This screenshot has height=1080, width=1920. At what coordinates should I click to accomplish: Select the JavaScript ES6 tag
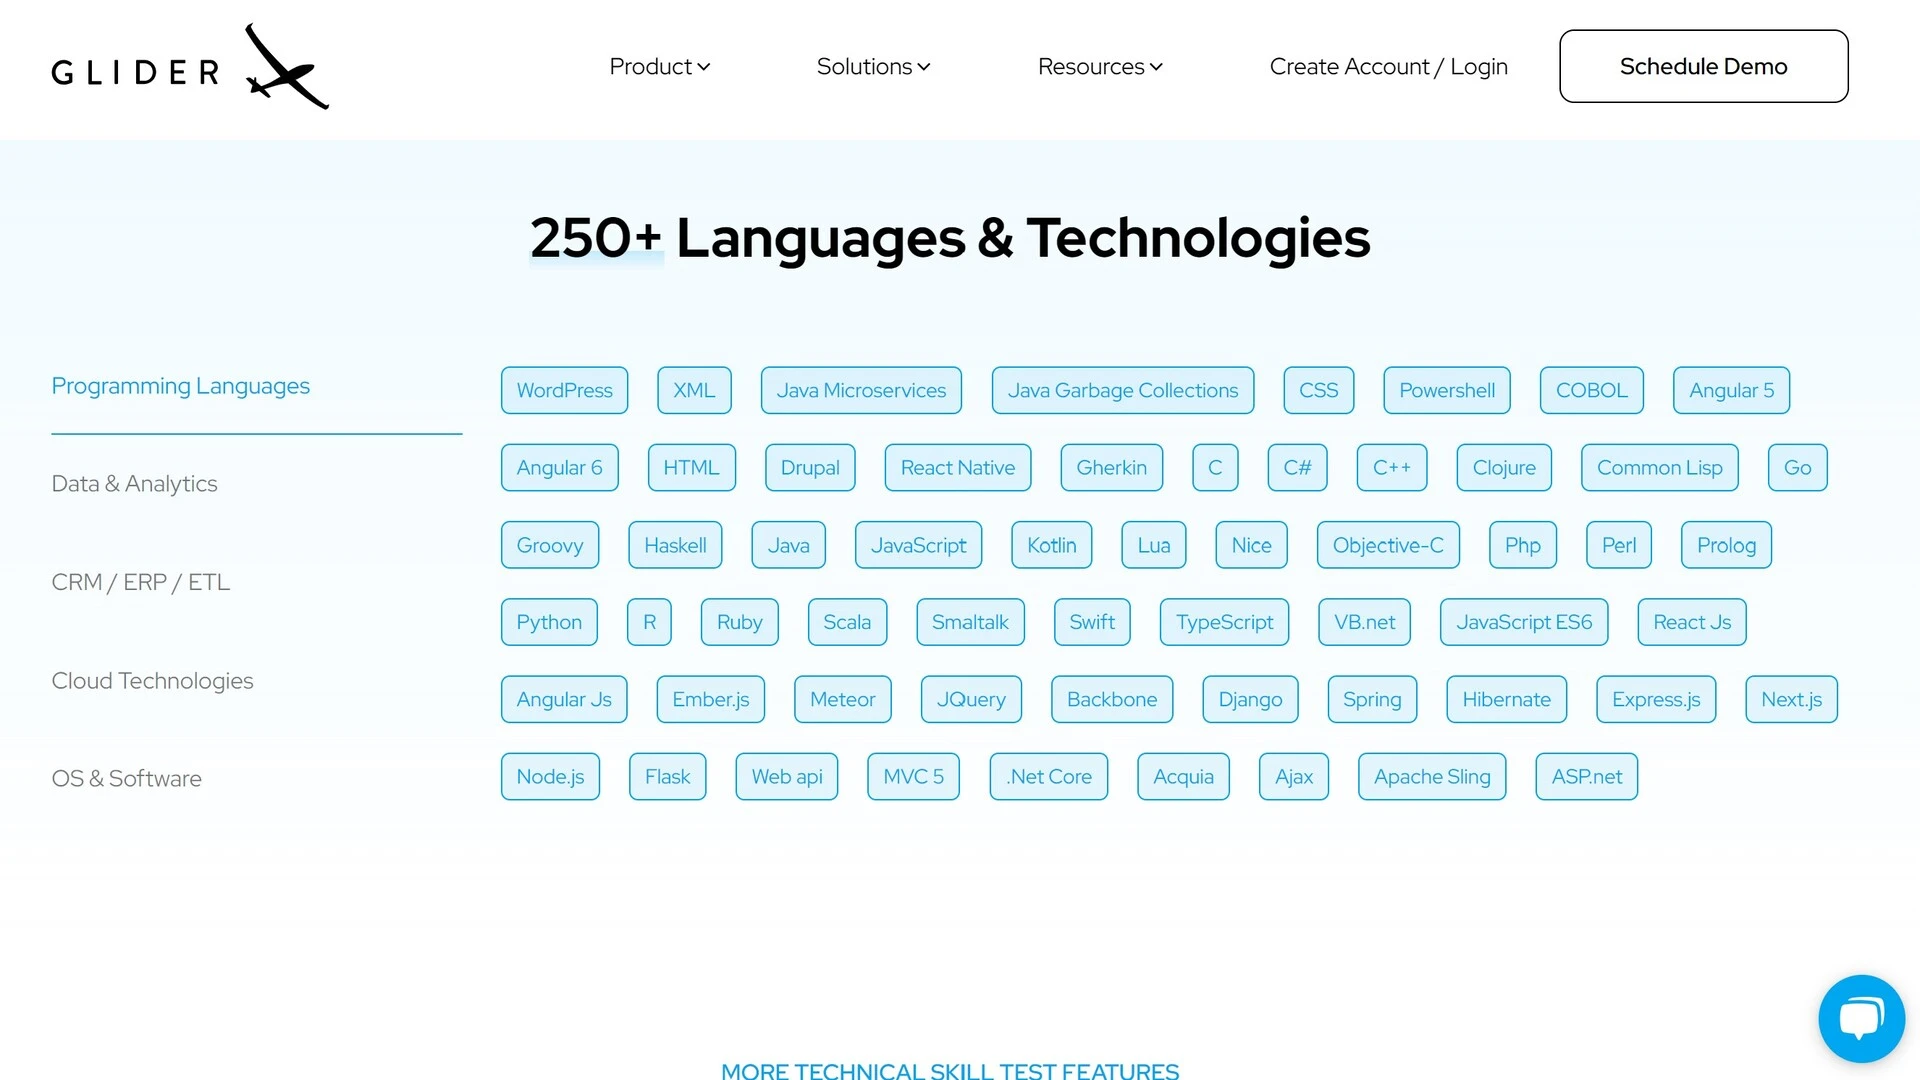tap(1524, 622)
